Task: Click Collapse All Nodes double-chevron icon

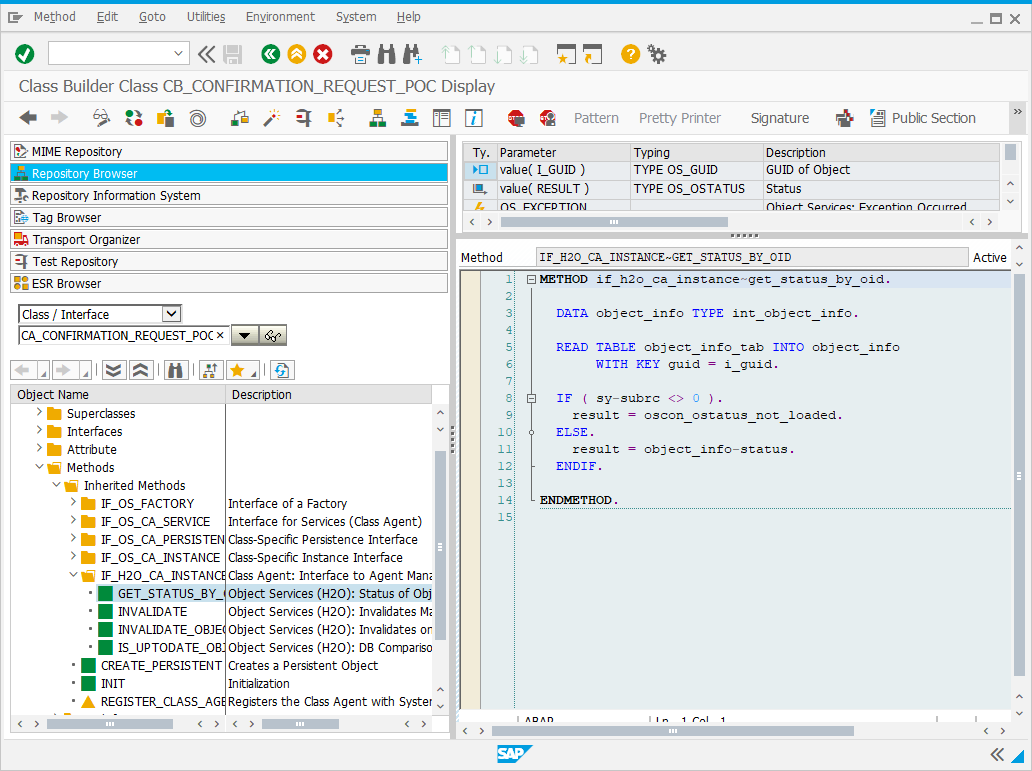Action: coord(141,371)
